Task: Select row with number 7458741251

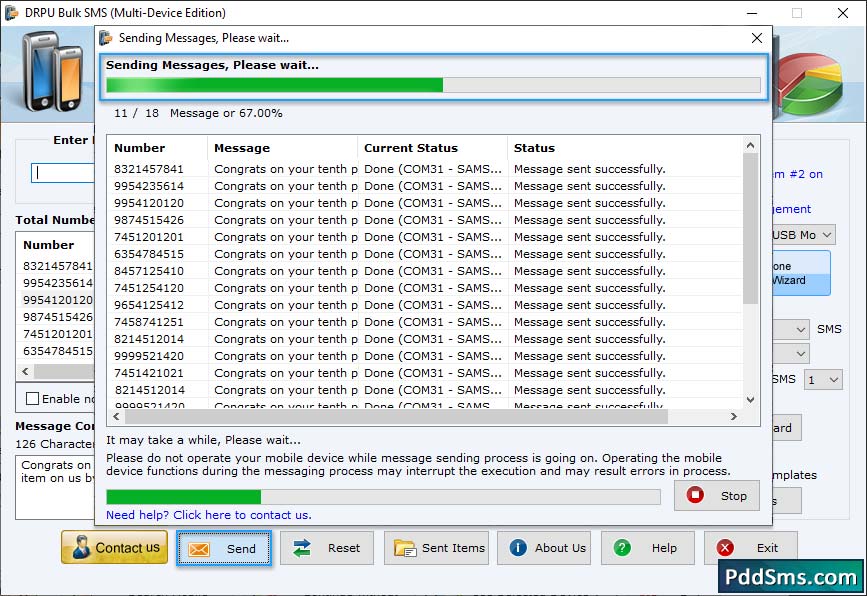Action: click(x=425, y=322)
